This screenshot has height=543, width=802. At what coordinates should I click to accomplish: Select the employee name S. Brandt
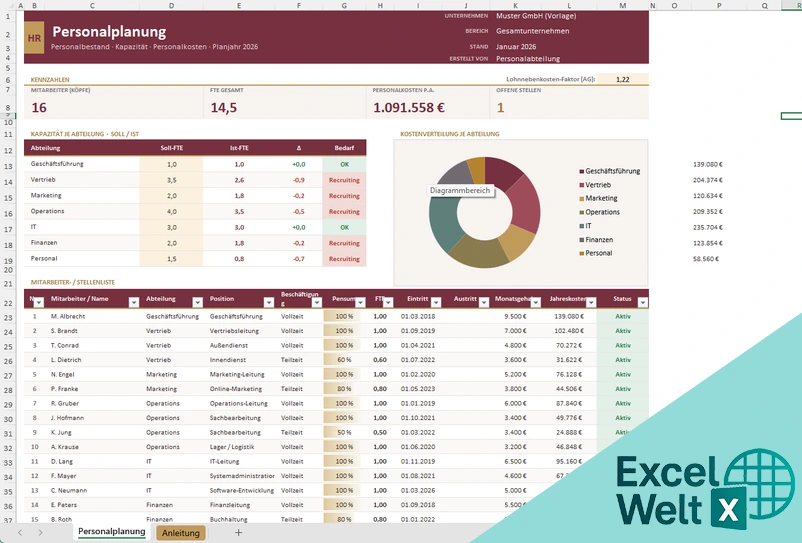(x=64, y=331)
